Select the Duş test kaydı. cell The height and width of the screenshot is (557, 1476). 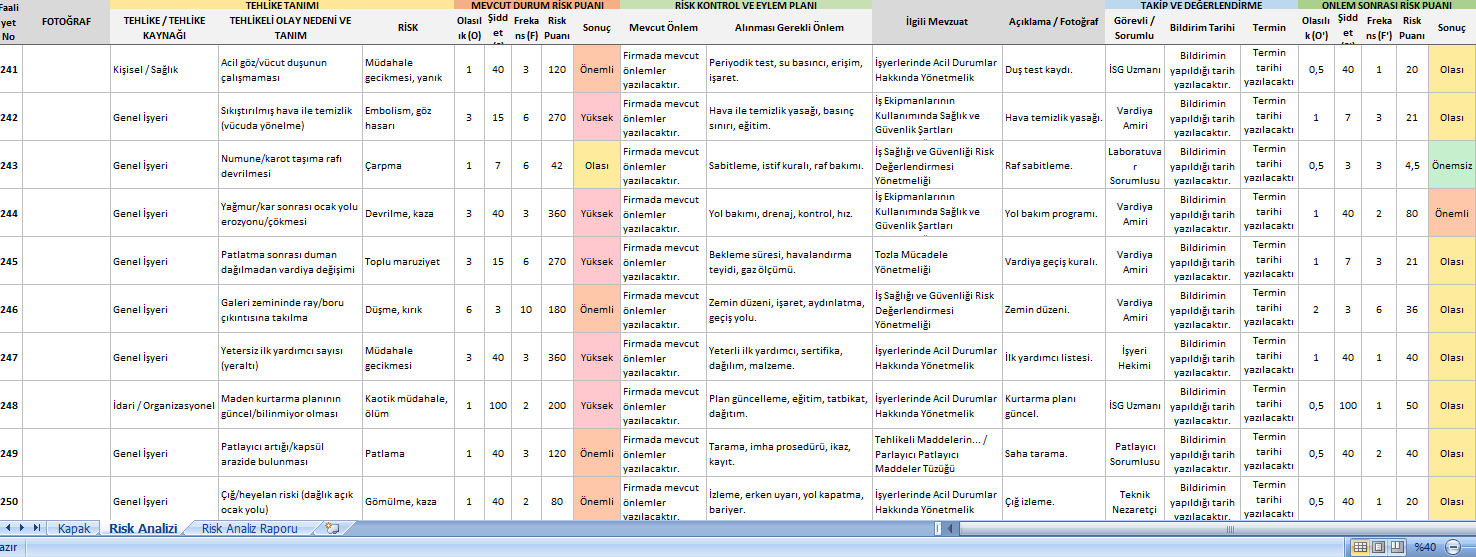(x=1053, y=70)
